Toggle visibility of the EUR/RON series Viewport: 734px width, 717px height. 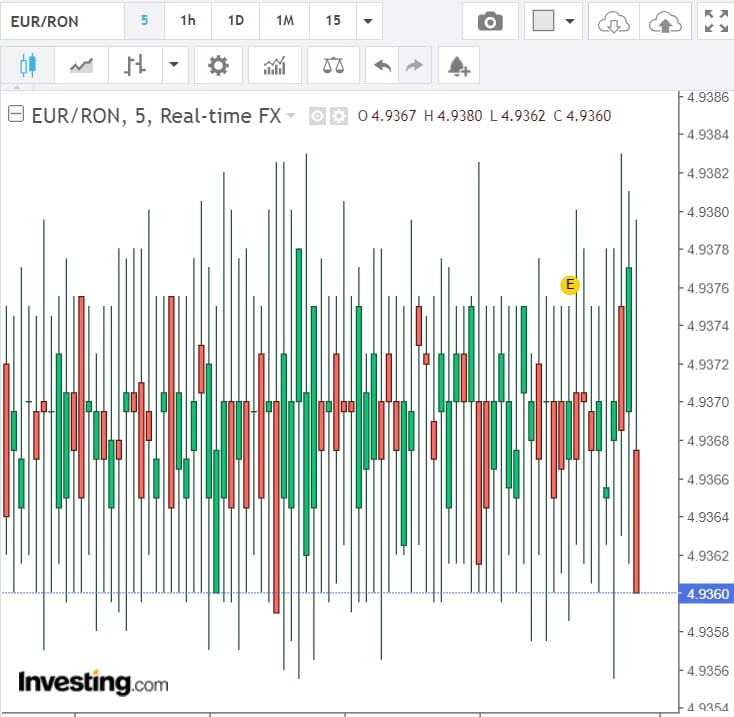[x=317, y=116]
